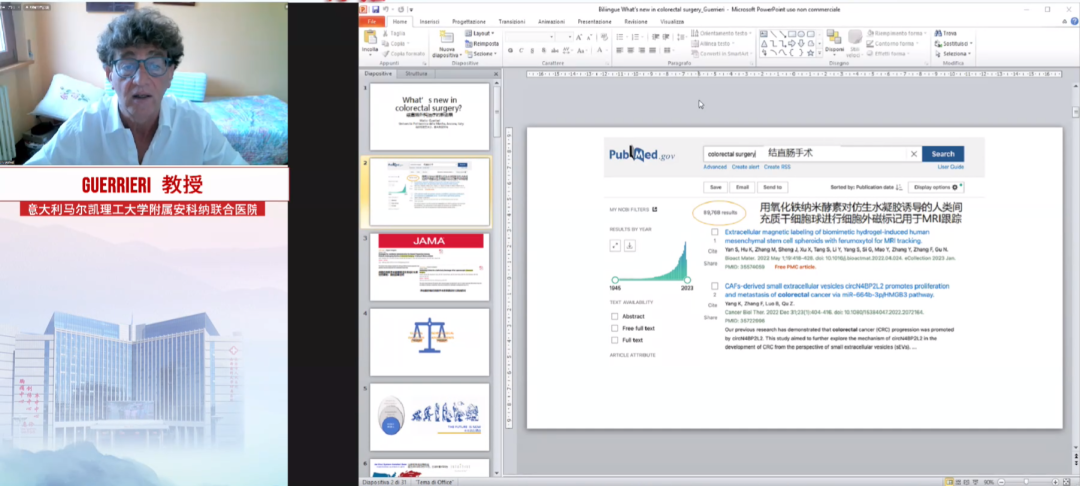
Task: Expand the shapes gallery more arrow
Action: click(820, 53)
